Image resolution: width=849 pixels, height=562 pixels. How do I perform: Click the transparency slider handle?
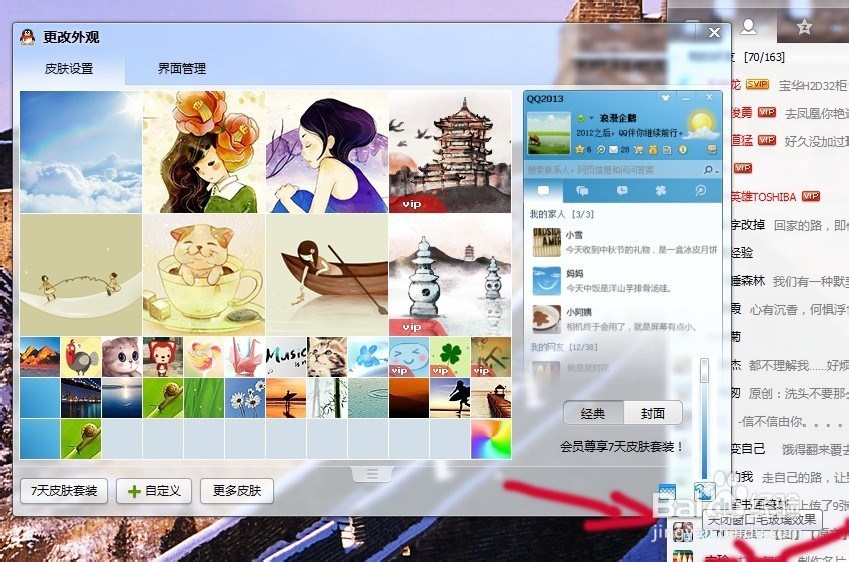click(x=704, y=370)
